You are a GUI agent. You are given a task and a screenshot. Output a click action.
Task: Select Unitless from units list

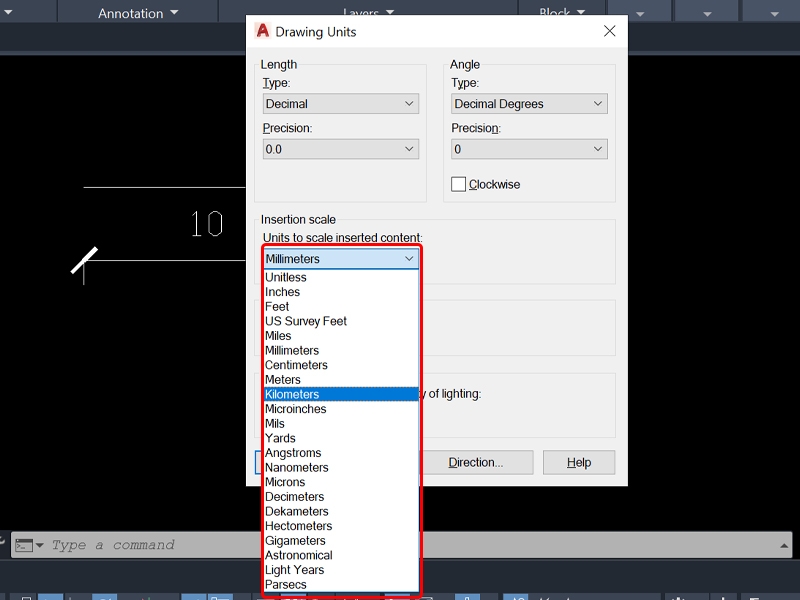[x=341, y=278]
